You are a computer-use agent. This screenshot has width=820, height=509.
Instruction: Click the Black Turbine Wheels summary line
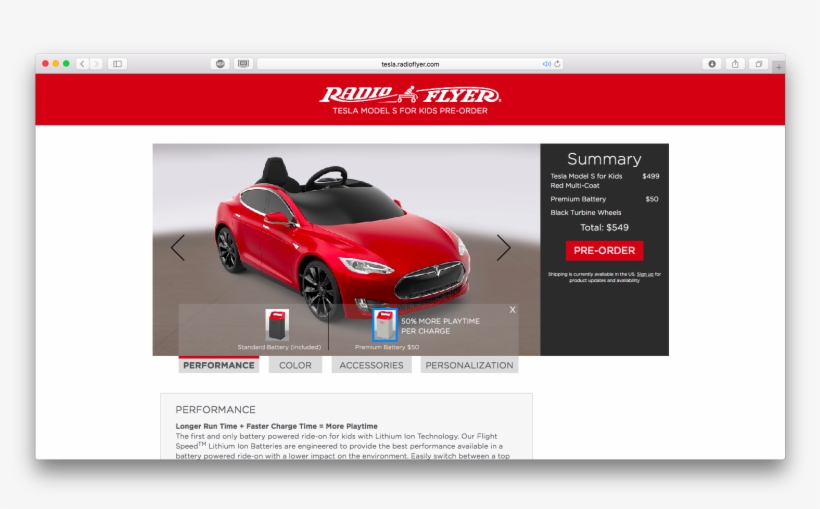[586, 213]
